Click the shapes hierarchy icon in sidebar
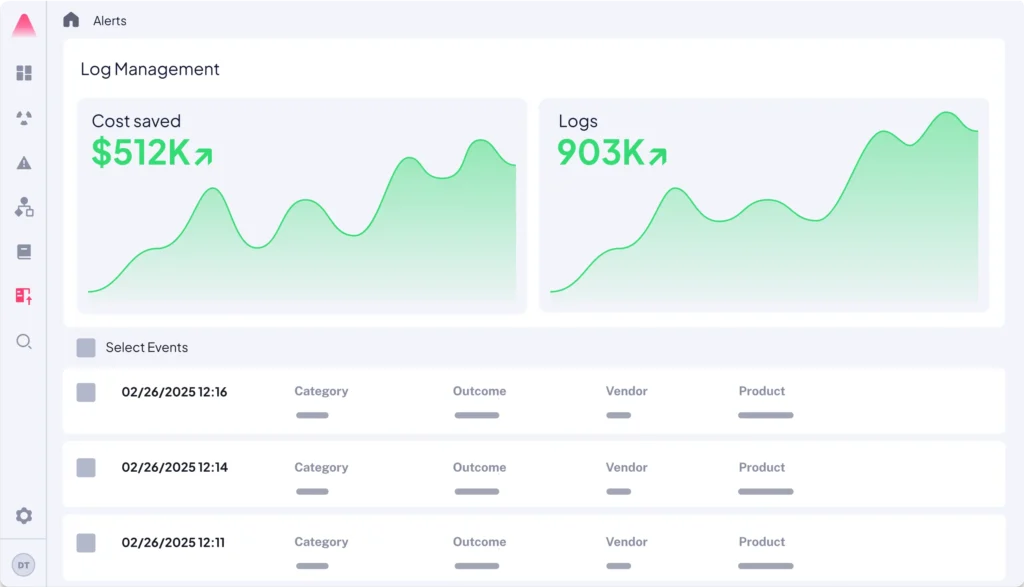 [24, 207]
